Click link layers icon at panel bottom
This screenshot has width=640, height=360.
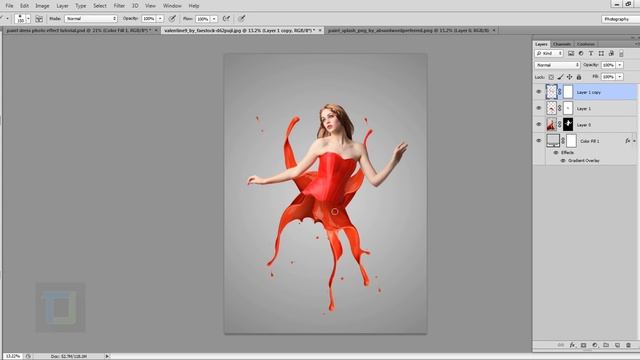click(561, 345)
